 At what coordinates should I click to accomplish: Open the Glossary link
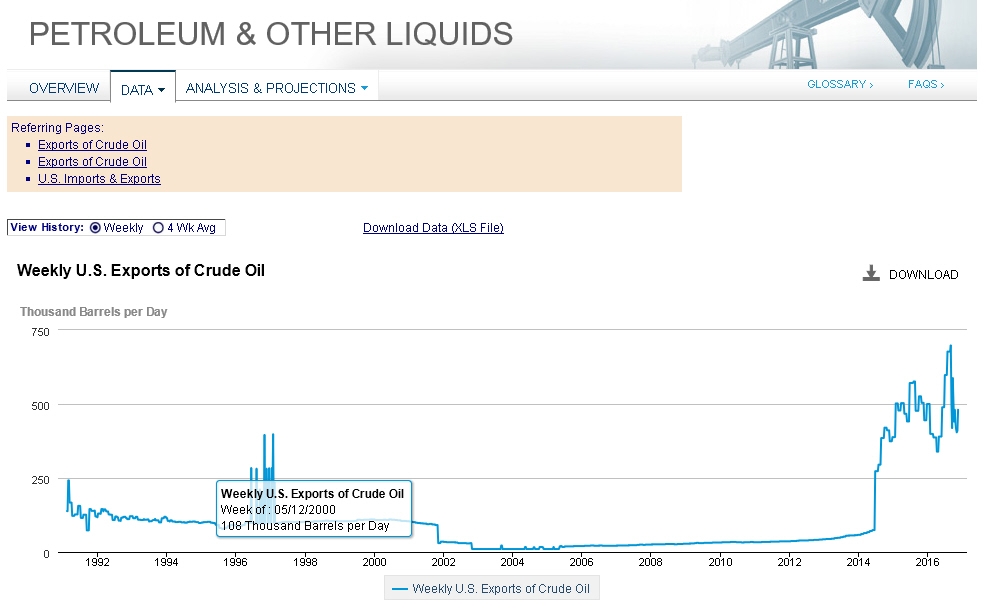point(839,84)
